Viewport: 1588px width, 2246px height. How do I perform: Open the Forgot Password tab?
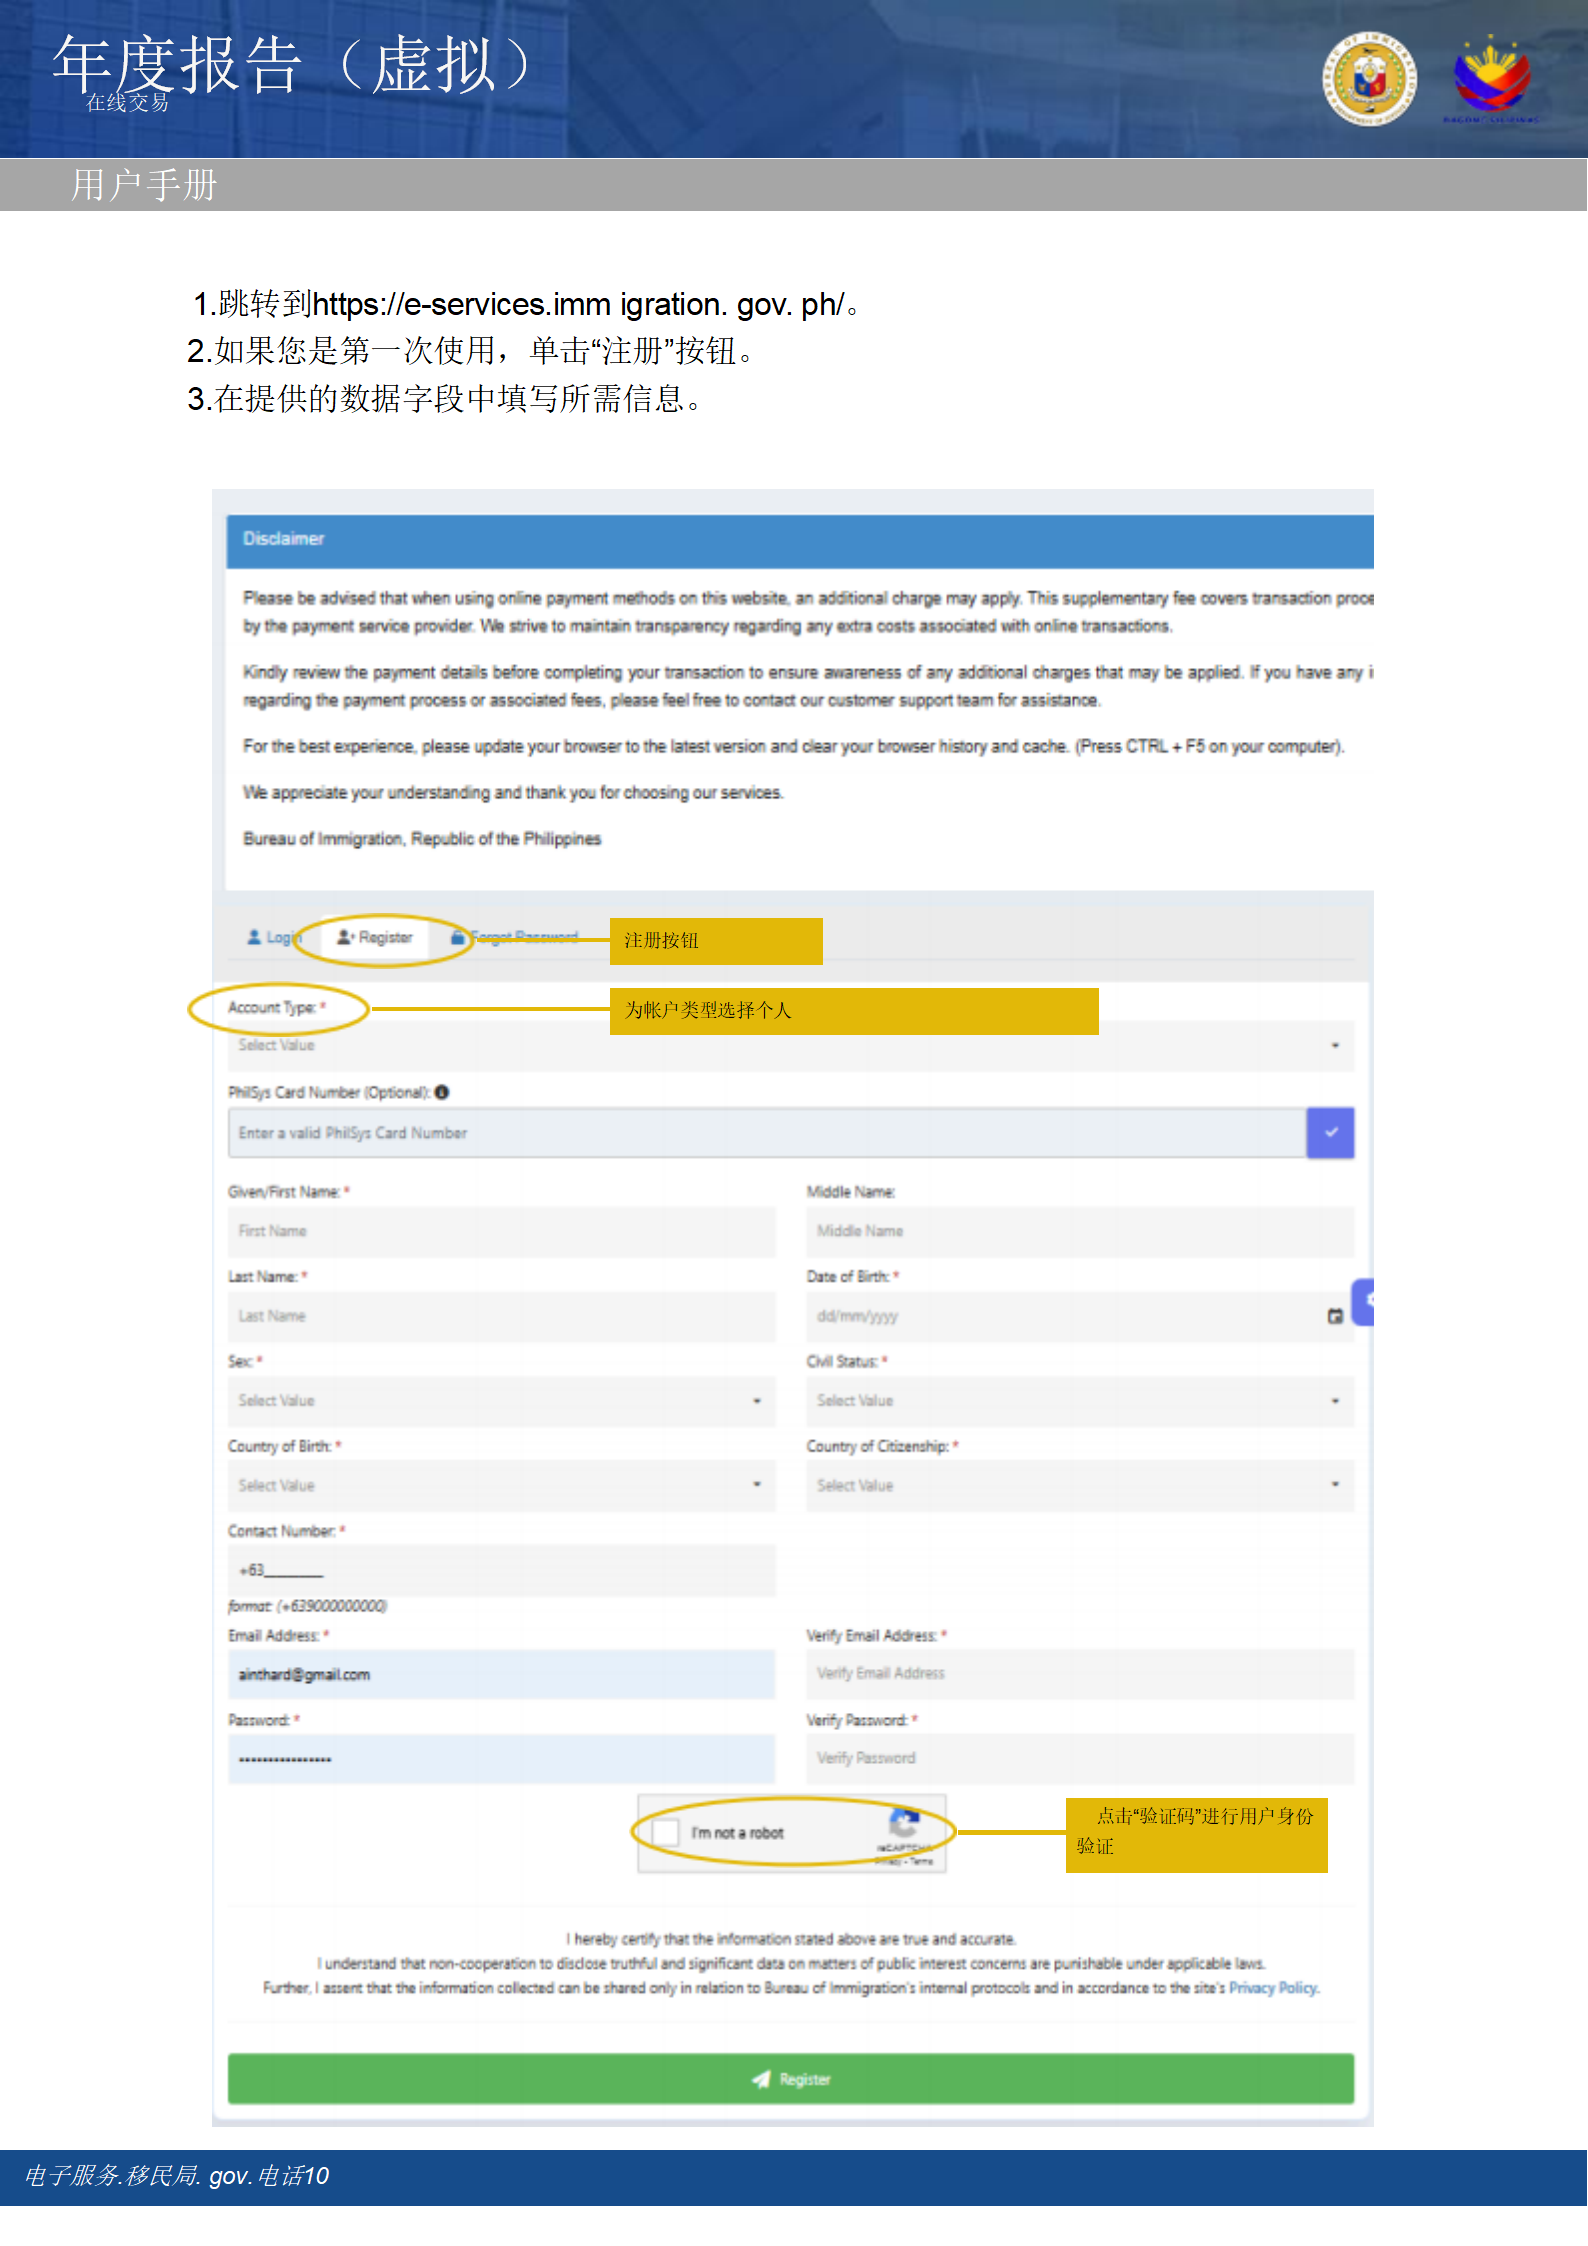tap(514, 937)
